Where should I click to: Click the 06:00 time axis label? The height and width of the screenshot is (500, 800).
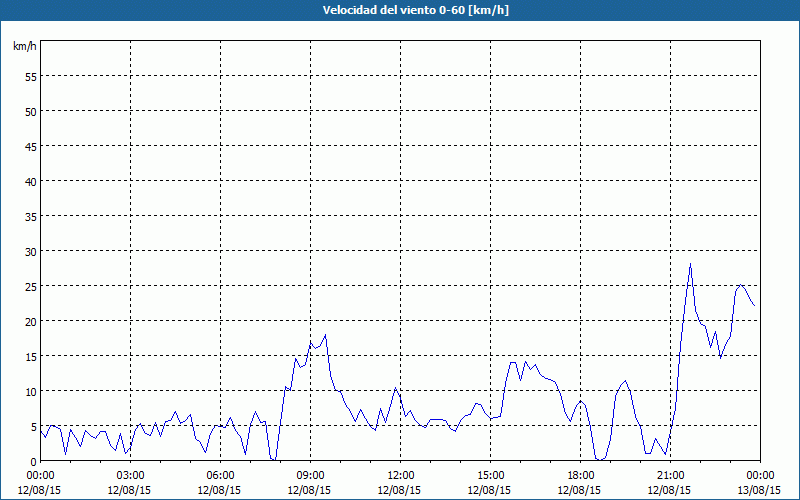220,476
